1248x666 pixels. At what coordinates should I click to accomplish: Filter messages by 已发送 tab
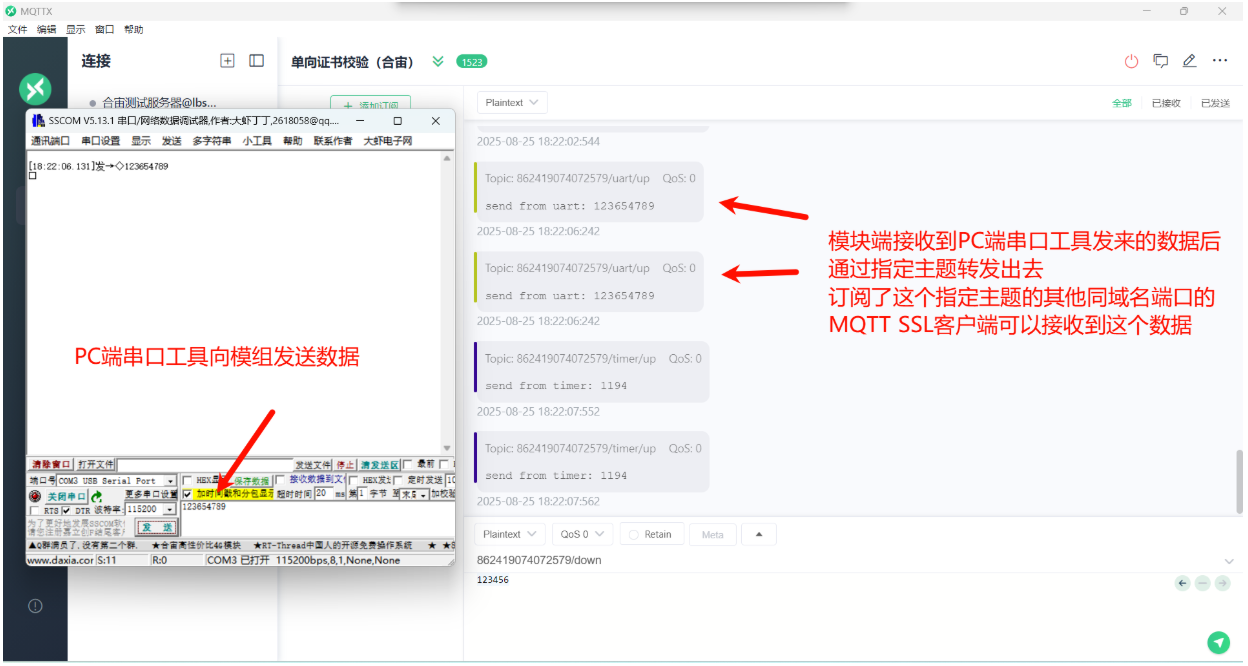1215,103
